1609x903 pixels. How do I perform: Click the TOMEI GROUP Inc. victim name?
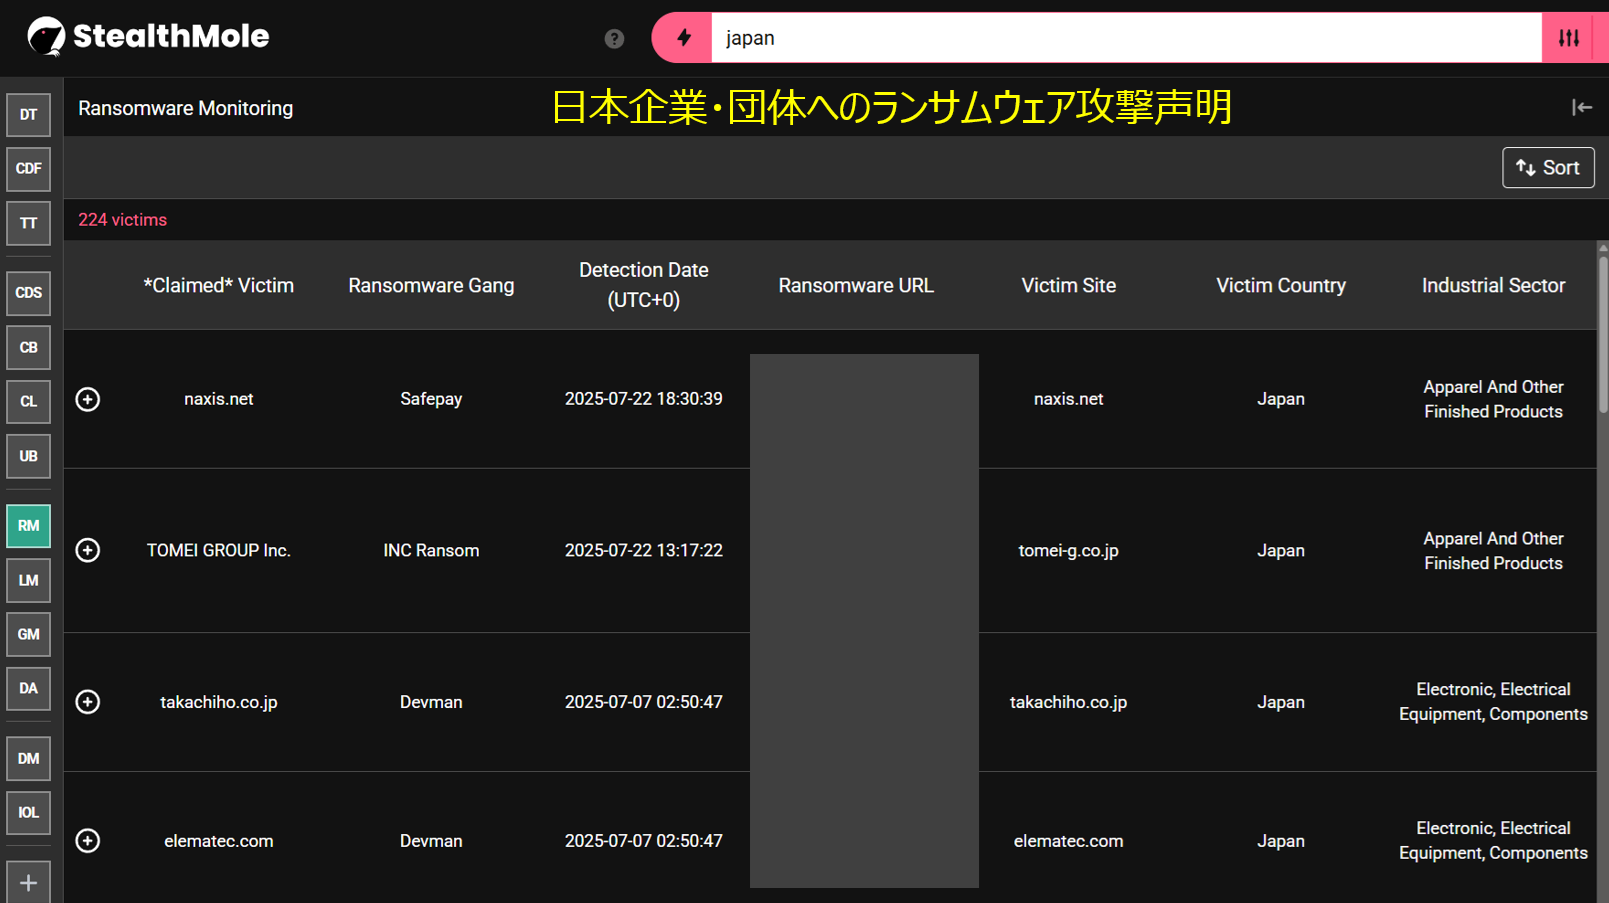219,551
